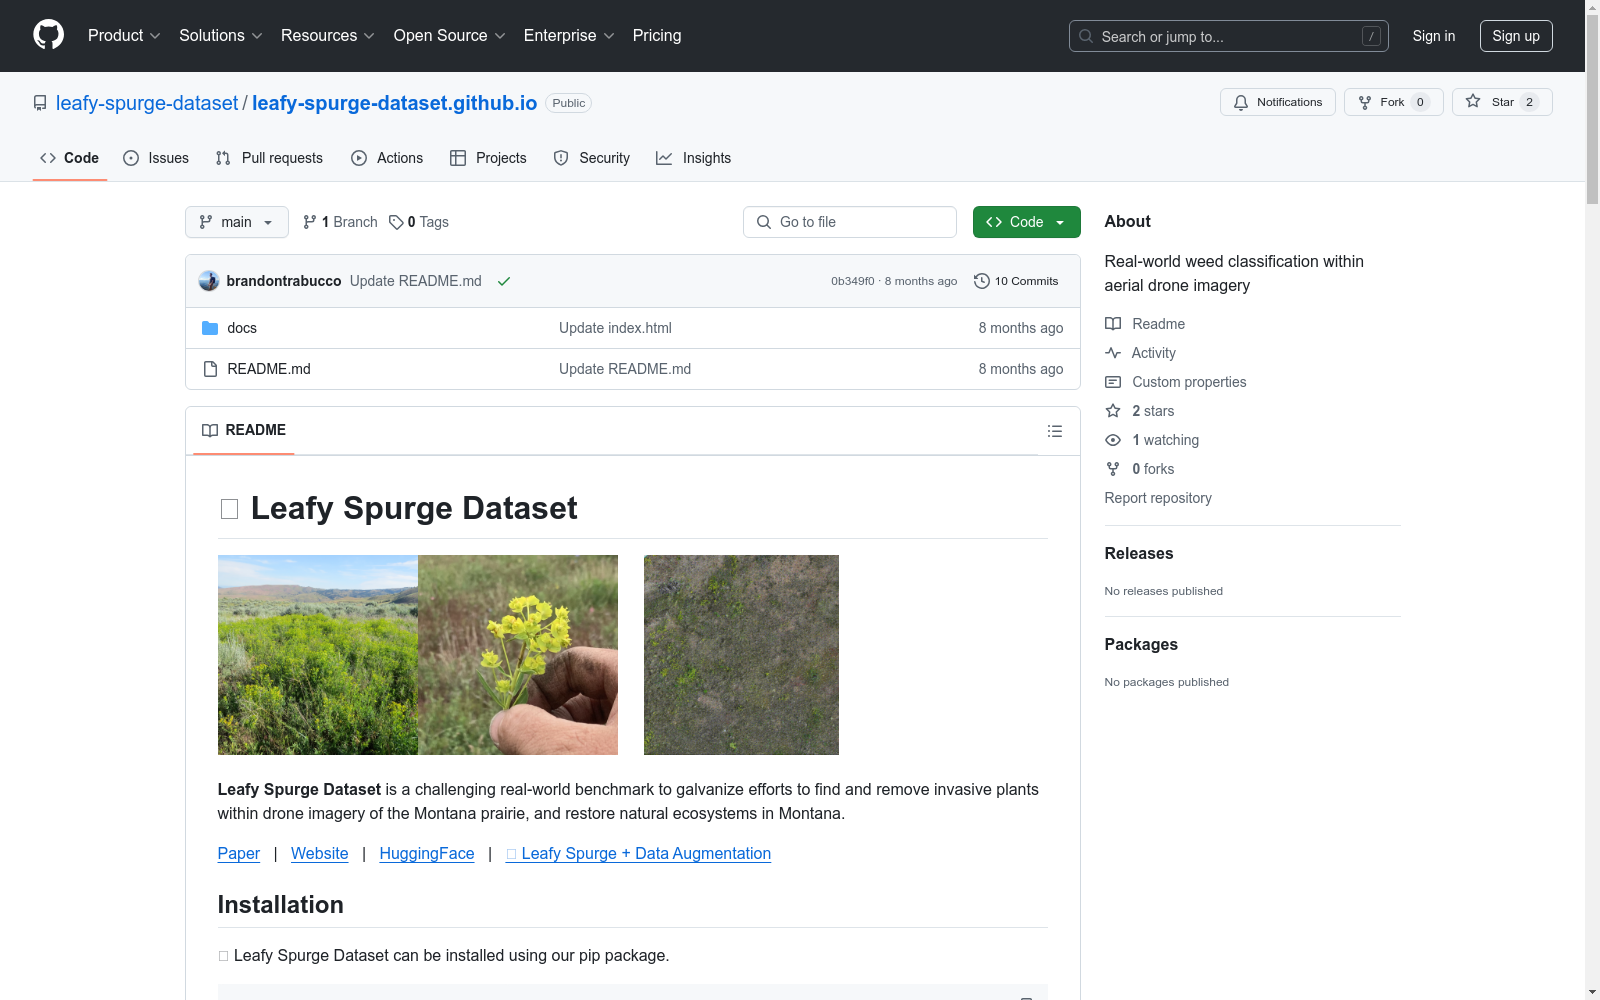
Task: Open the Enterprise dropdown
Action: coord(569,36)
